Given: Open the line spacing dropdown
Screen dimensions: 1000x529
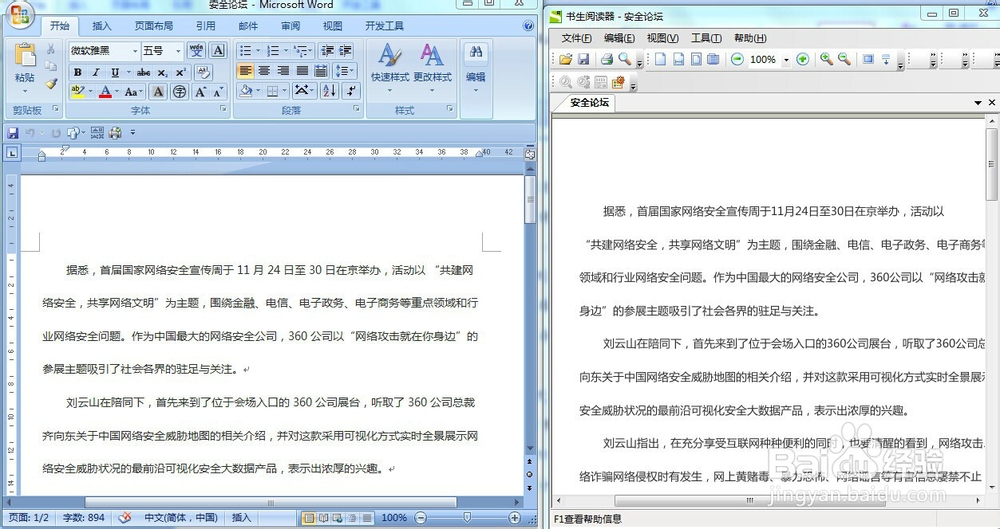Looking at the screenshot, I should (346, 71).
